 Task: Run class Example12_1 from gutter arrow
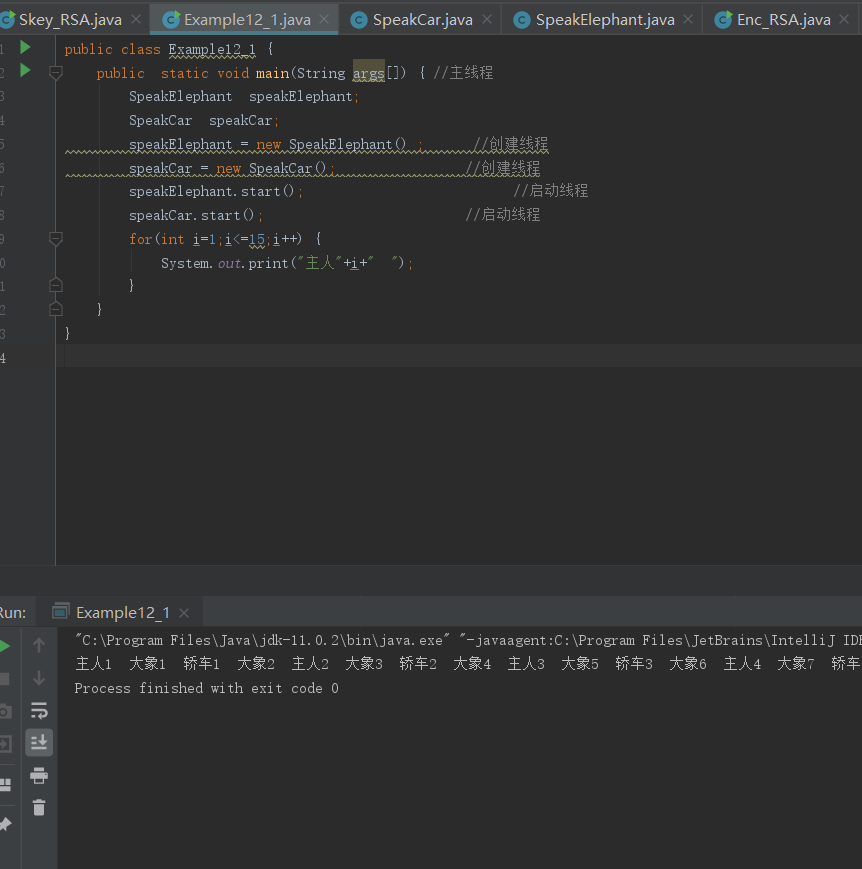(x=25, y=48)
